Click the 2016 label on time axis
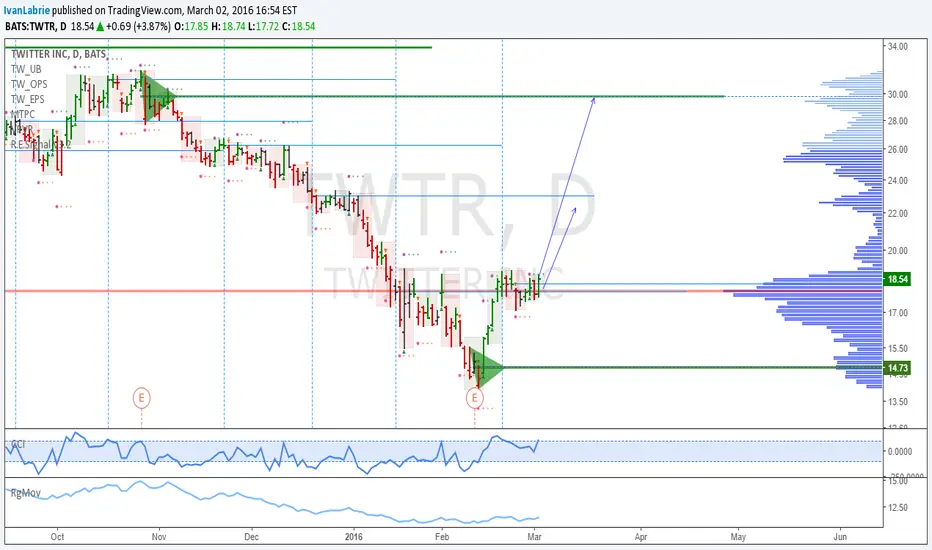 [354, 536]
